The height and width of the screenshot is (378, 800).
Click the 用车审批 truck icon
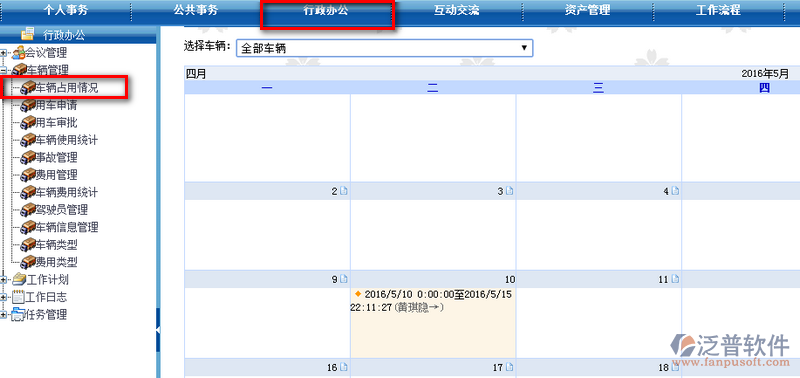click(28, 122)
